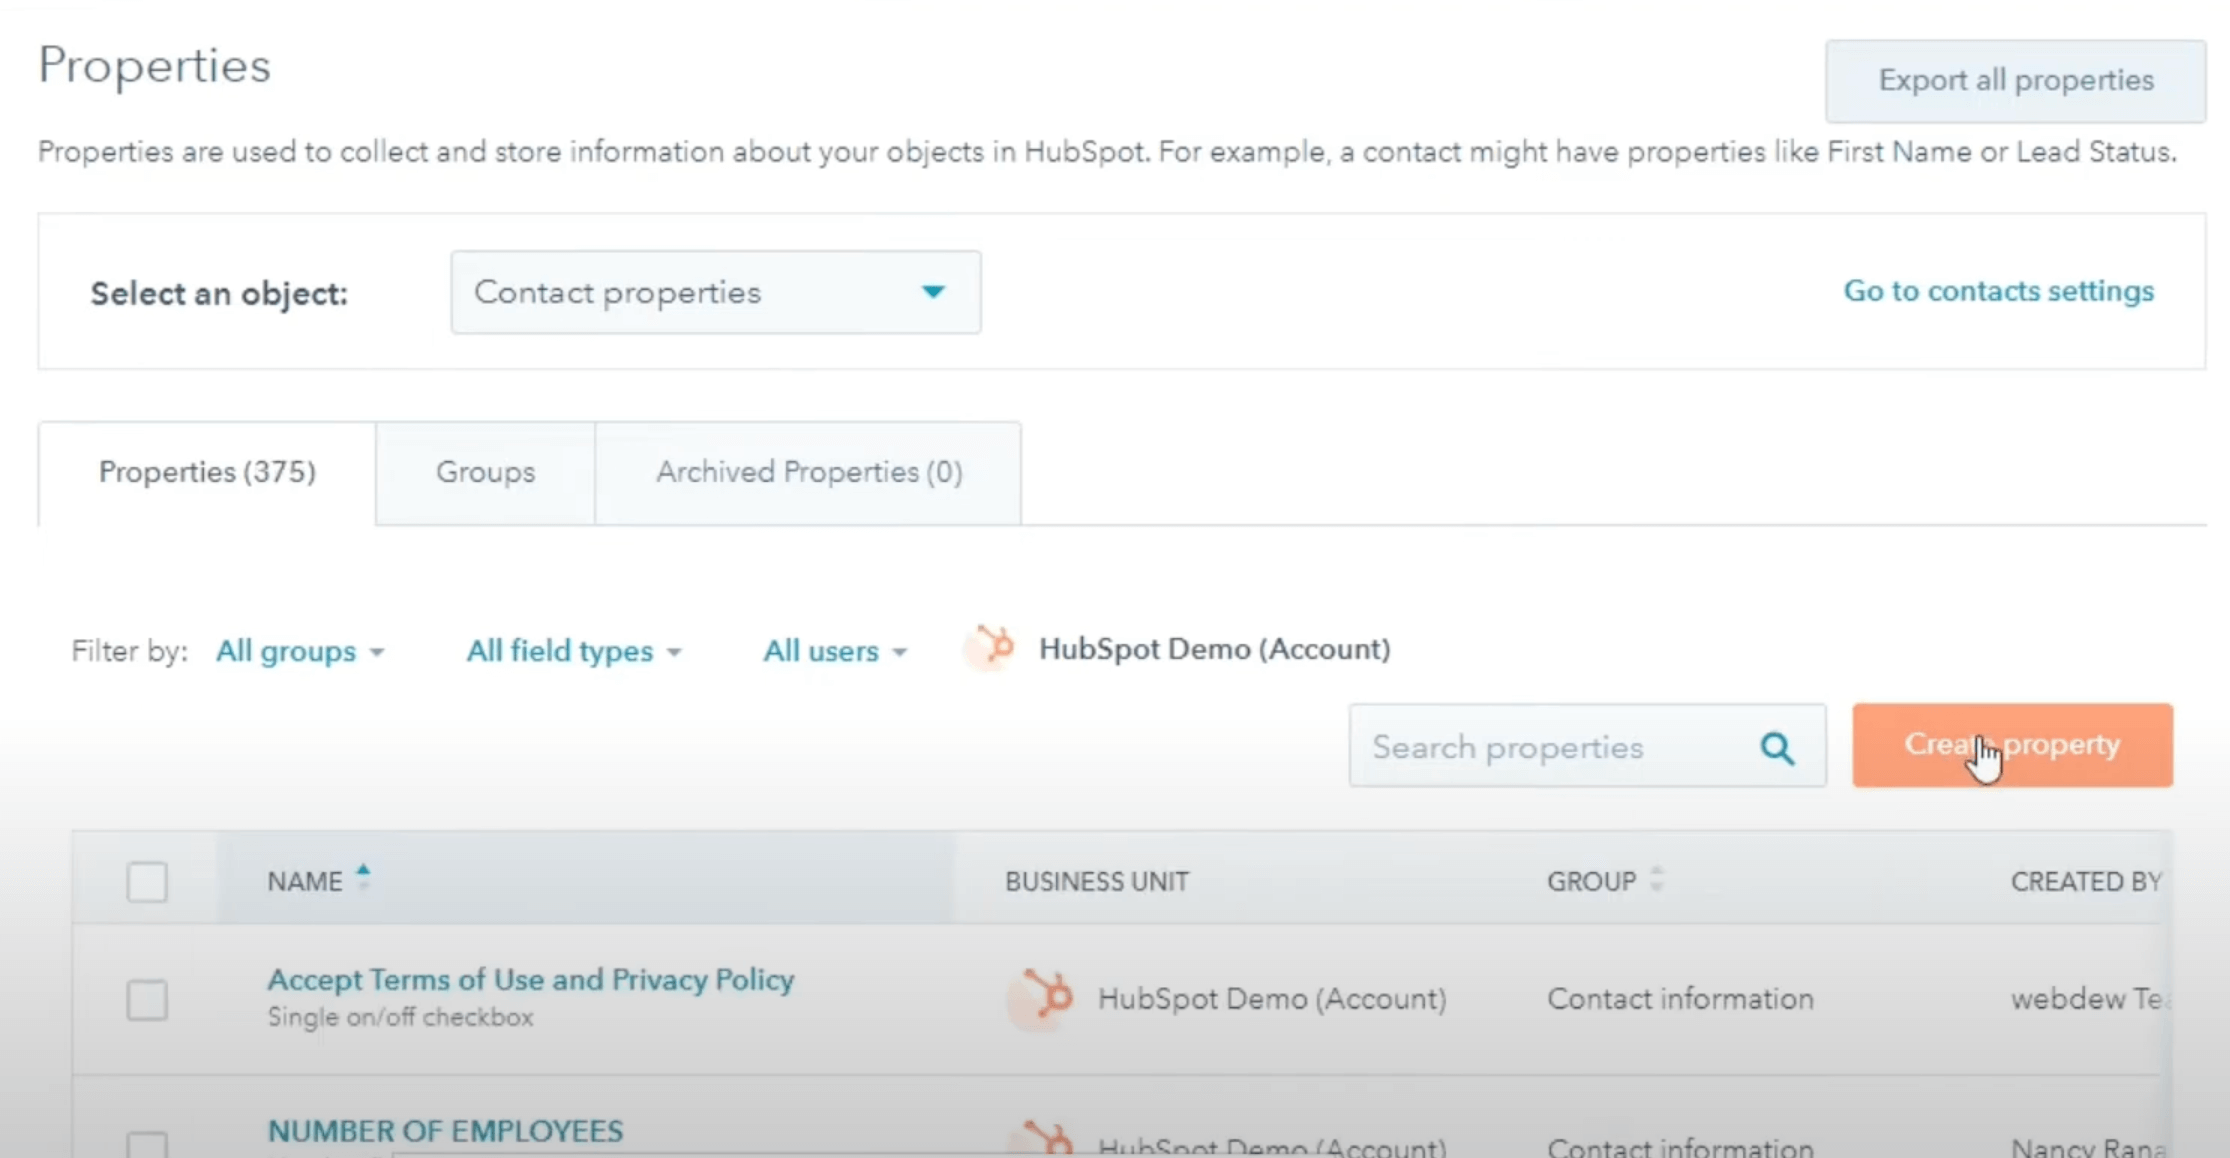
Task: Open the Contact properties object dropdown
Action: click(715, 292)
